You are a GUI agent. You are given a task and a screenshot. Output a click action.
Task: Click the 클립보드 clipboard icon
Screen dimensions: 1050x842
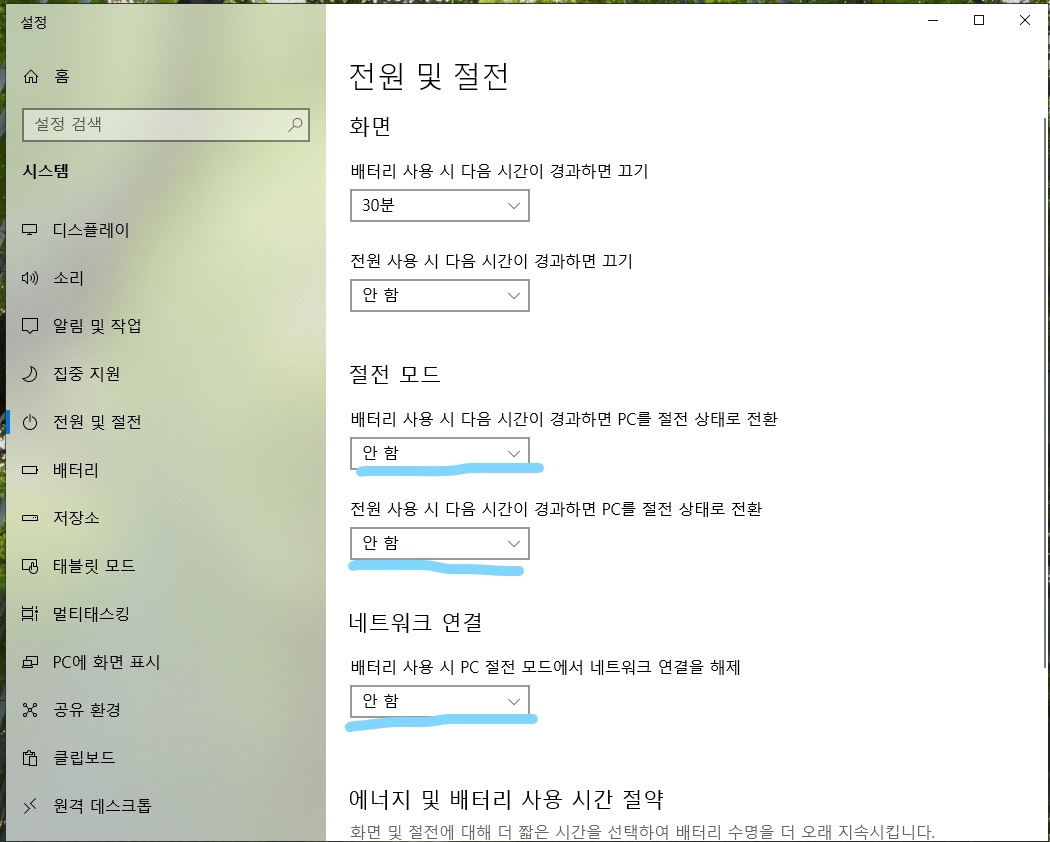(30, 758)
